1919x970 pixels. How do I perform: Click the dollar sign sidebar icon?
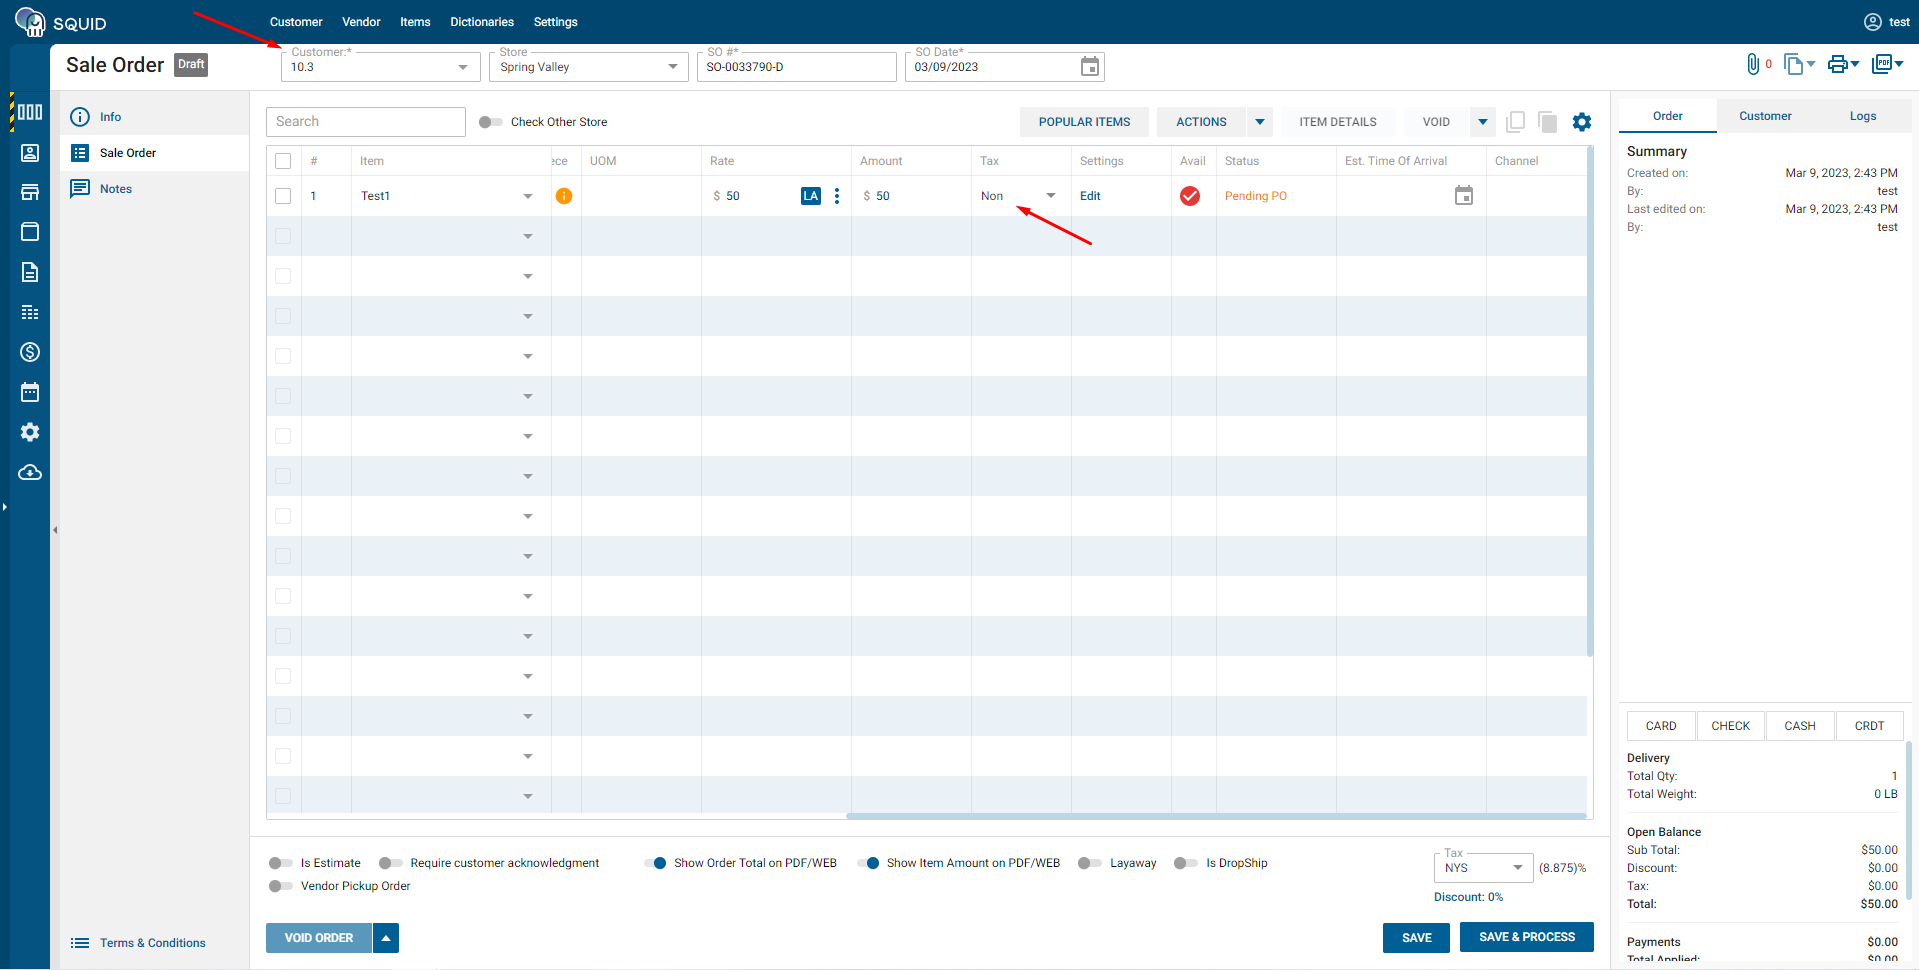[x=30, y=352]
